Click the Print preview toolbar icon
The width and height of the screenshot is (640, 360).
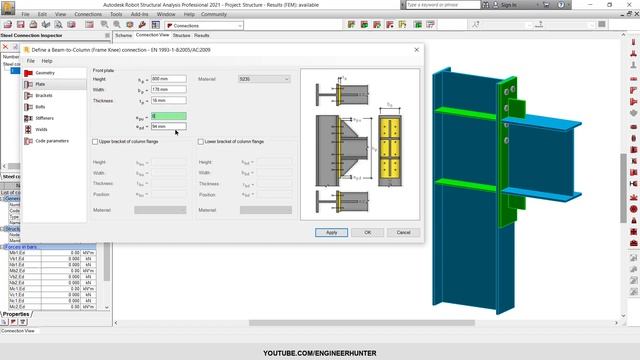click(x=58, y=25)
